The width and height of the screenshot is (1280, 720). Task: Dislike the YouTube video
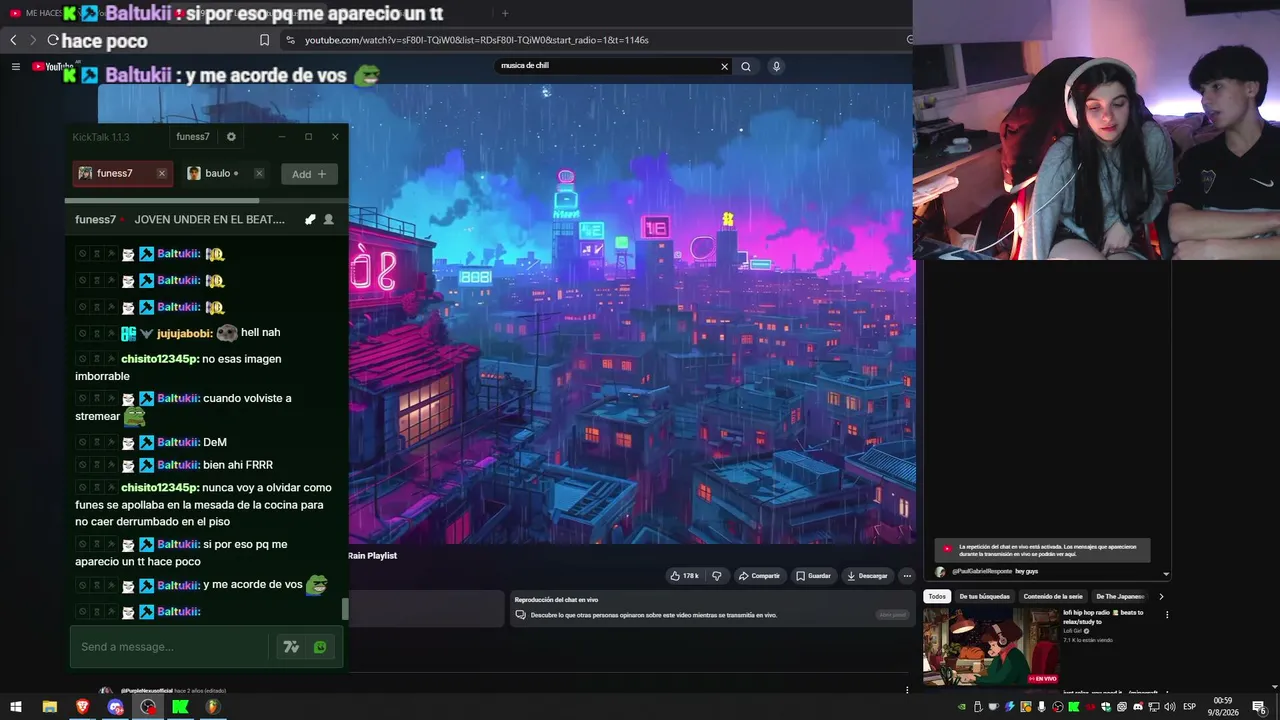pyautogui.click(x=716, y=576)
